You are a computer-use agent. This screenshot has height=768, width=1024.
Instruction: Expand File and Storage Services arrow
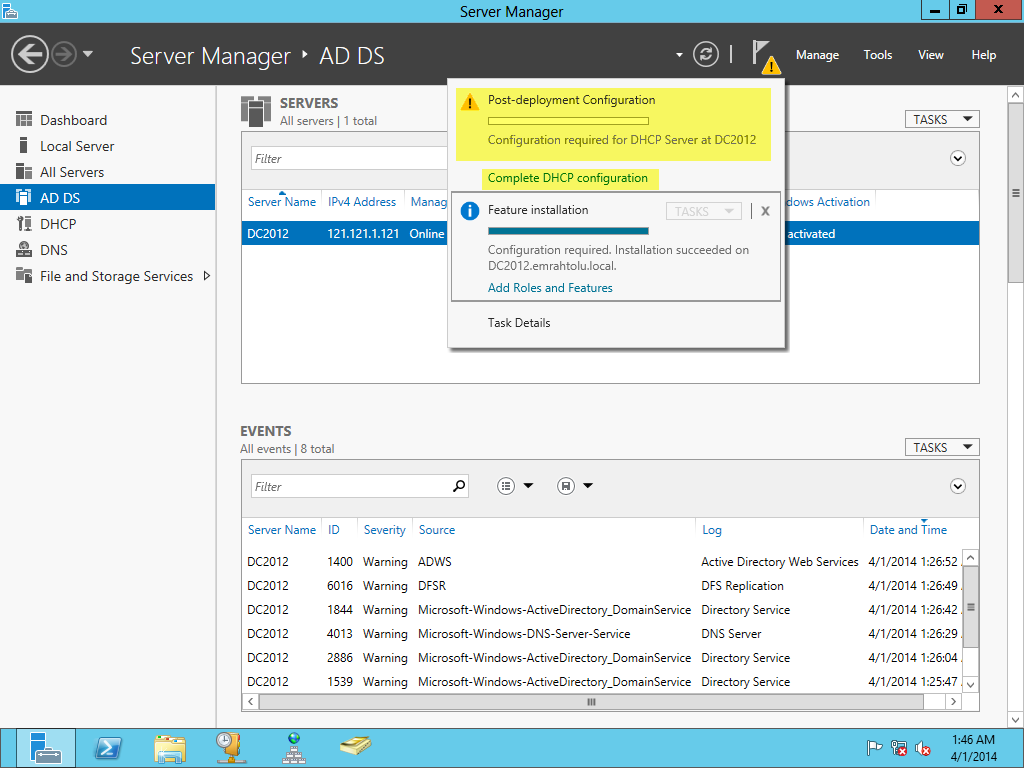(206, 276)
